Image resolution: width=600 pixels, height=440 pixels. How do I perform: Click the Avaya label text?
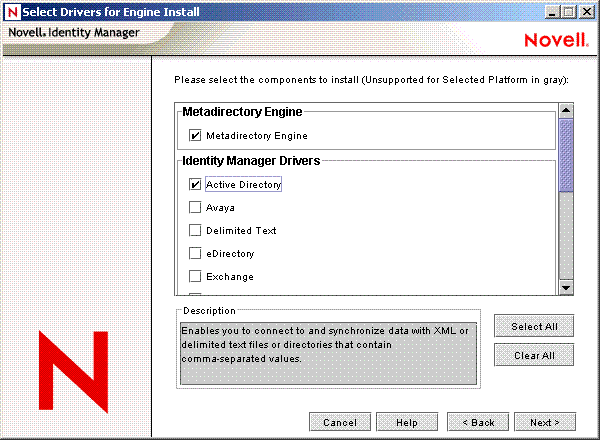pos(220,208)
